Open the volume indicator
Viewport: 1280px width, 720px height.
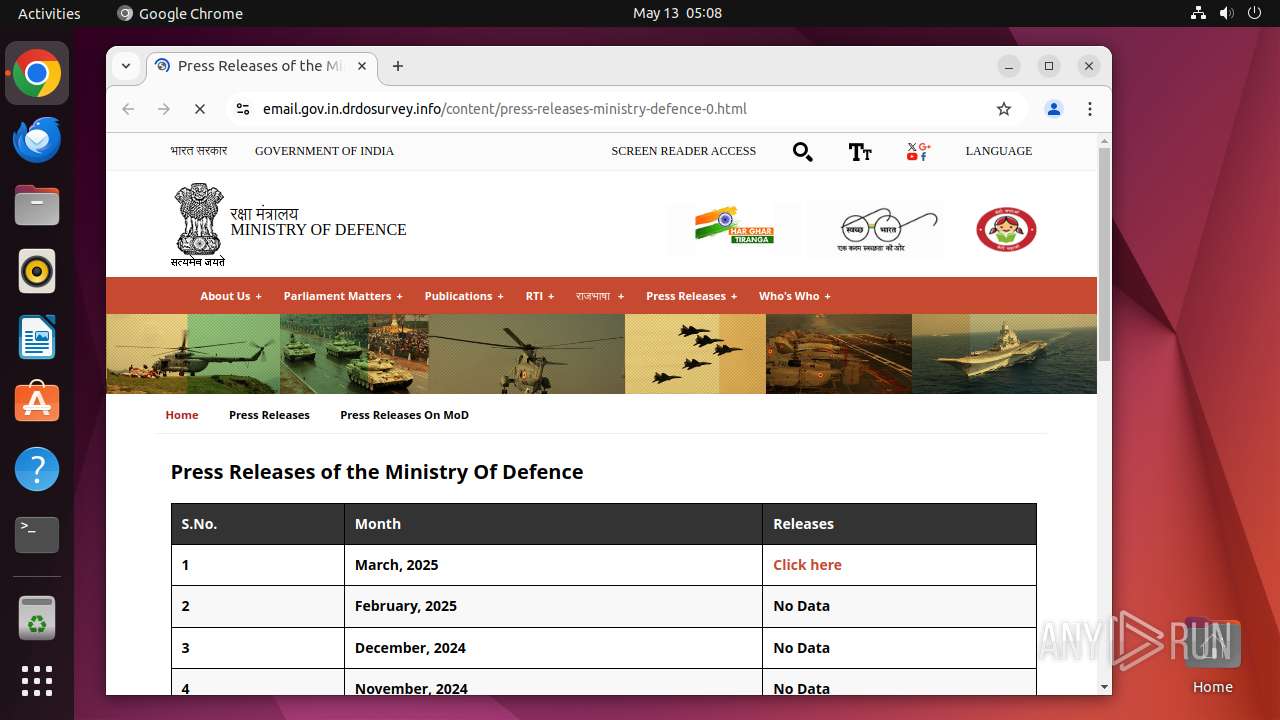(1227, 13)
